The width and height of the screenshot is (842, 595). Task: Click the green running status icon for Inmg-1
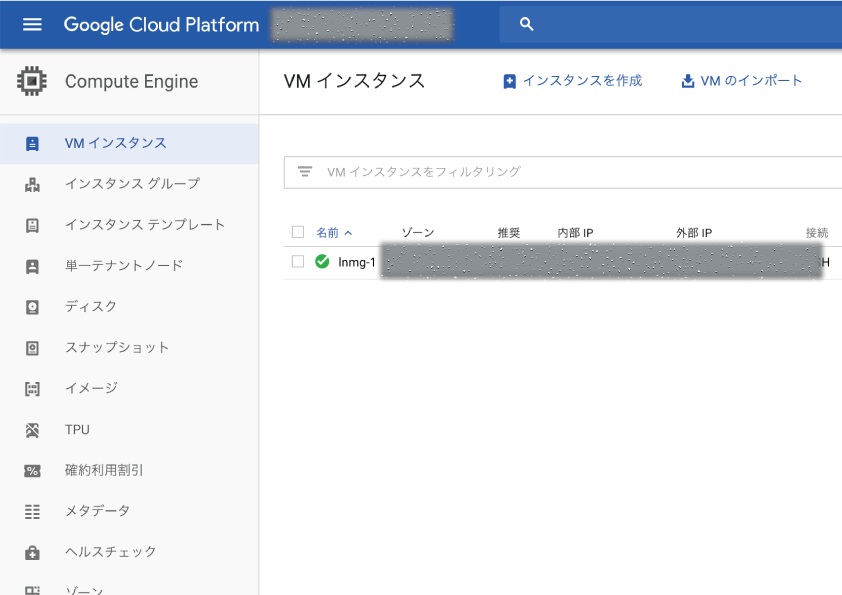click(x=322, y=262)
